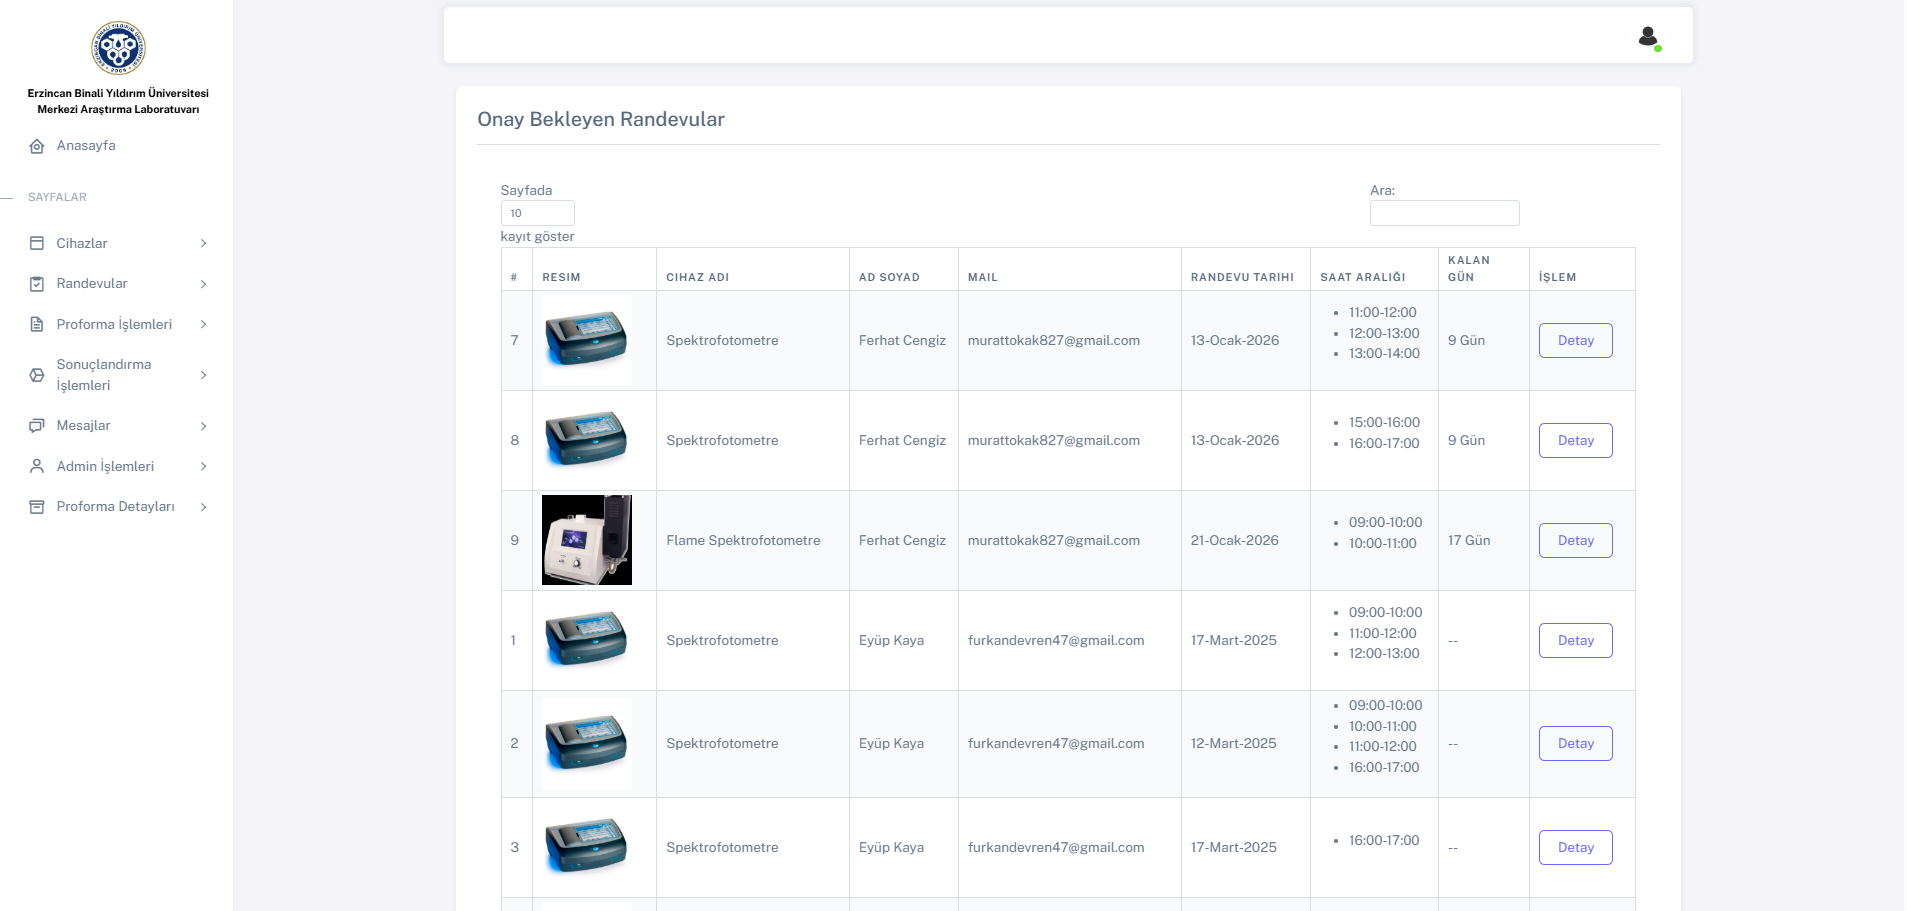Sort table by Randevu Tarihi column header
Viewport: 1907px width, 911px height.
coord(1242,277)
